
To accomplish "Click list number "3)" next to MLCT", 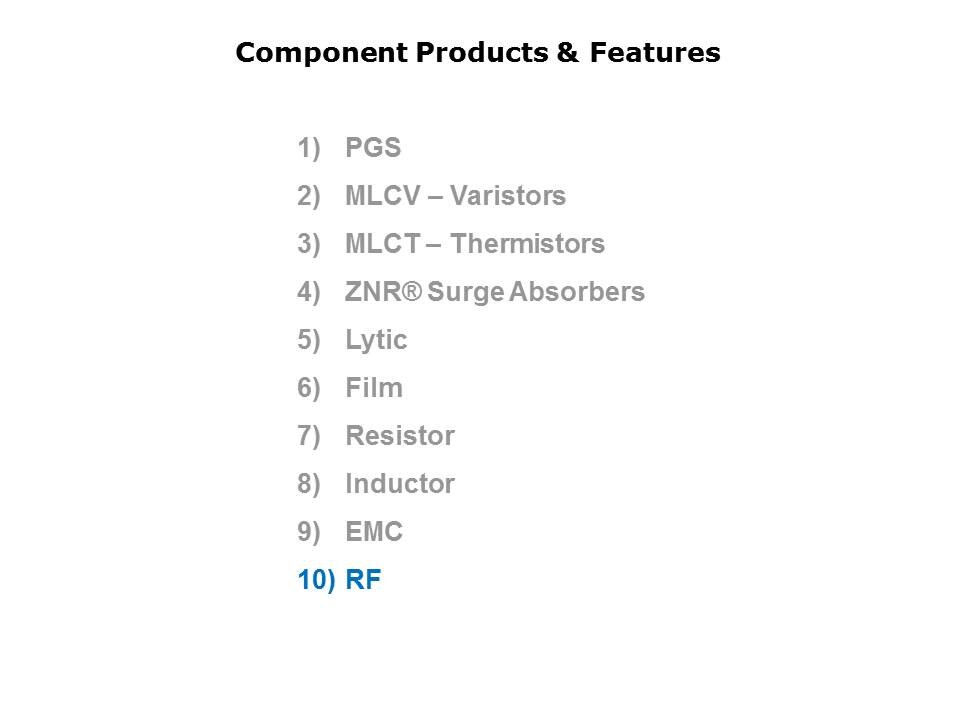I will (x=308, y=245).
